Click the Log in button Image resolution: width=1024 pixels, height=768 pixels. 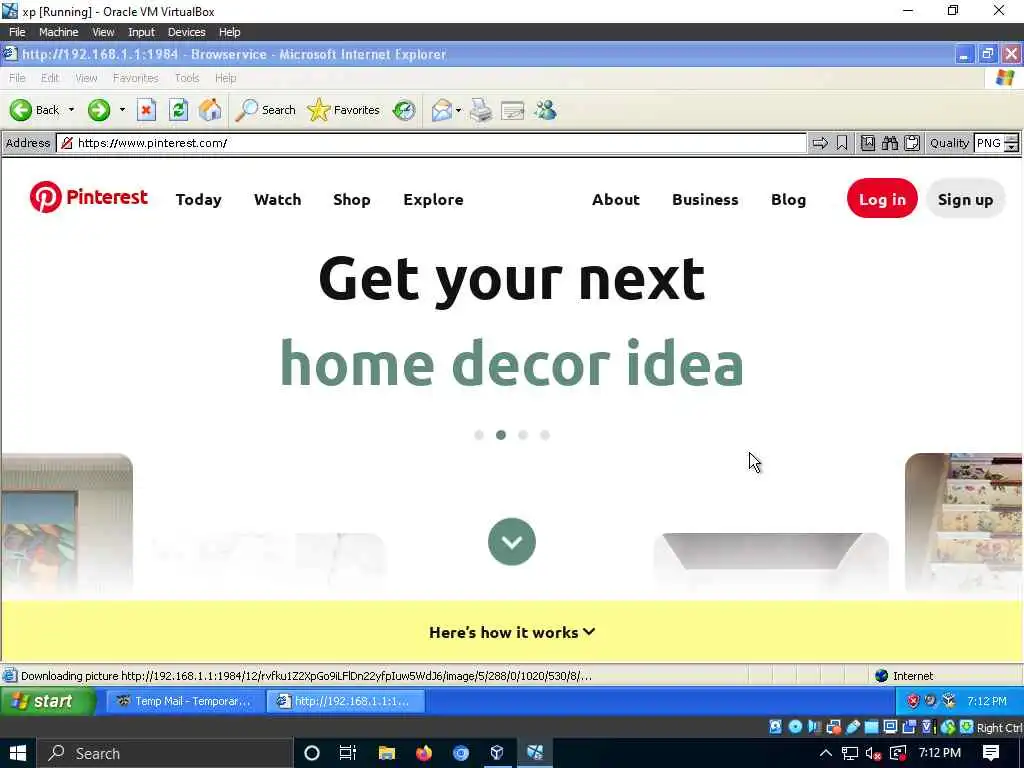(882, 199)
